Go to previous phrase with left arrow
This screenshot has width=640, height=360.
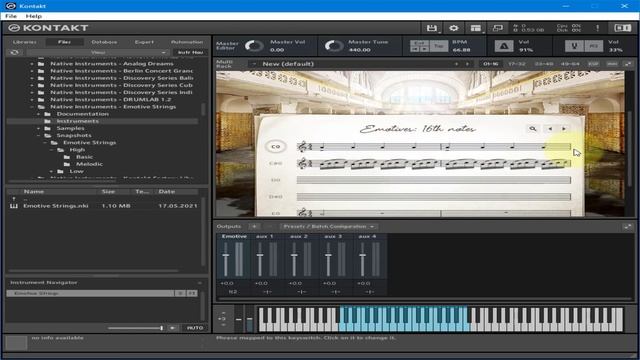[550, 129]
